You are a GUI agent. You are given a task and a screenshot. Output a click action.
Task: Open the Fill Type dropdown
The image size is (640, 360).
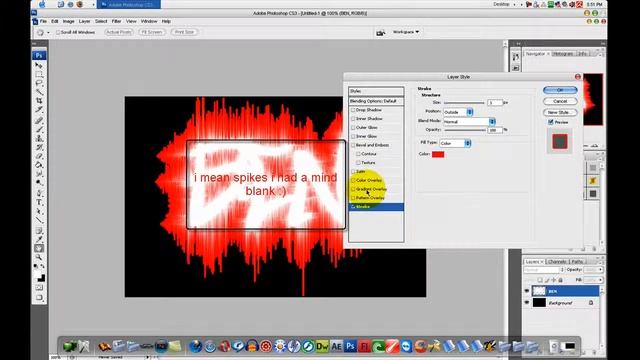pyautogui.click(x=455, y=143)
